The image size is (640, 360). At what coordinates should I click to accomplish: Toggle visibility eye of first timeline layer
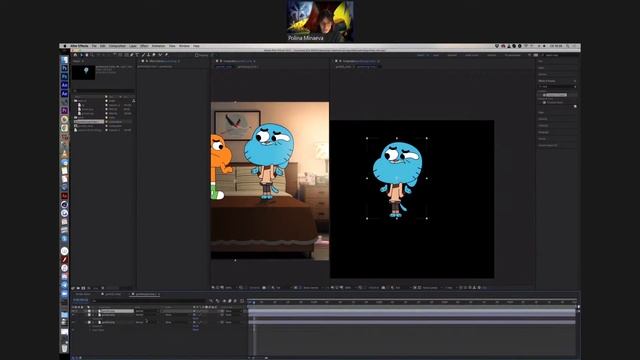pos(73,311)
